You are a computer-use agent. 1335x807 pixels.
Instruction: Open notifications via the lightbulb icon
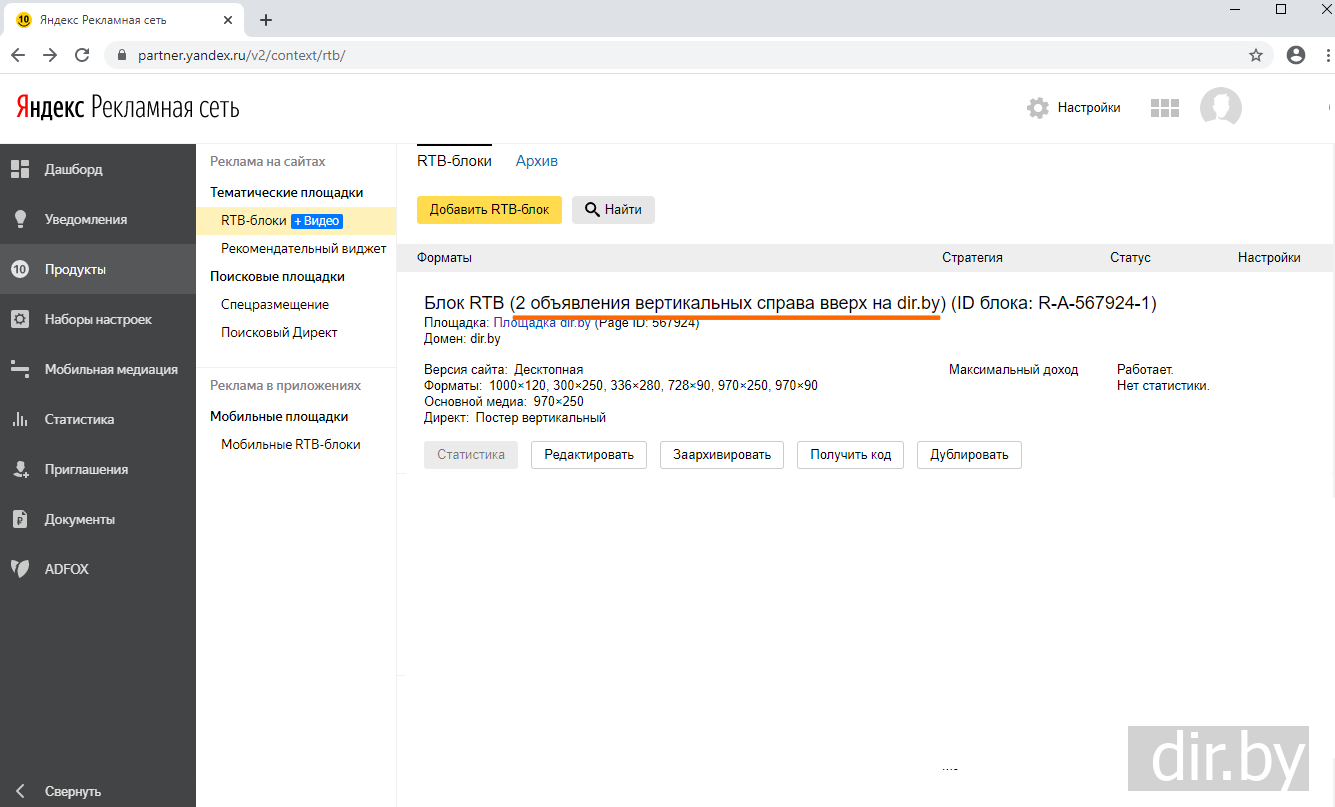(20, 220)
